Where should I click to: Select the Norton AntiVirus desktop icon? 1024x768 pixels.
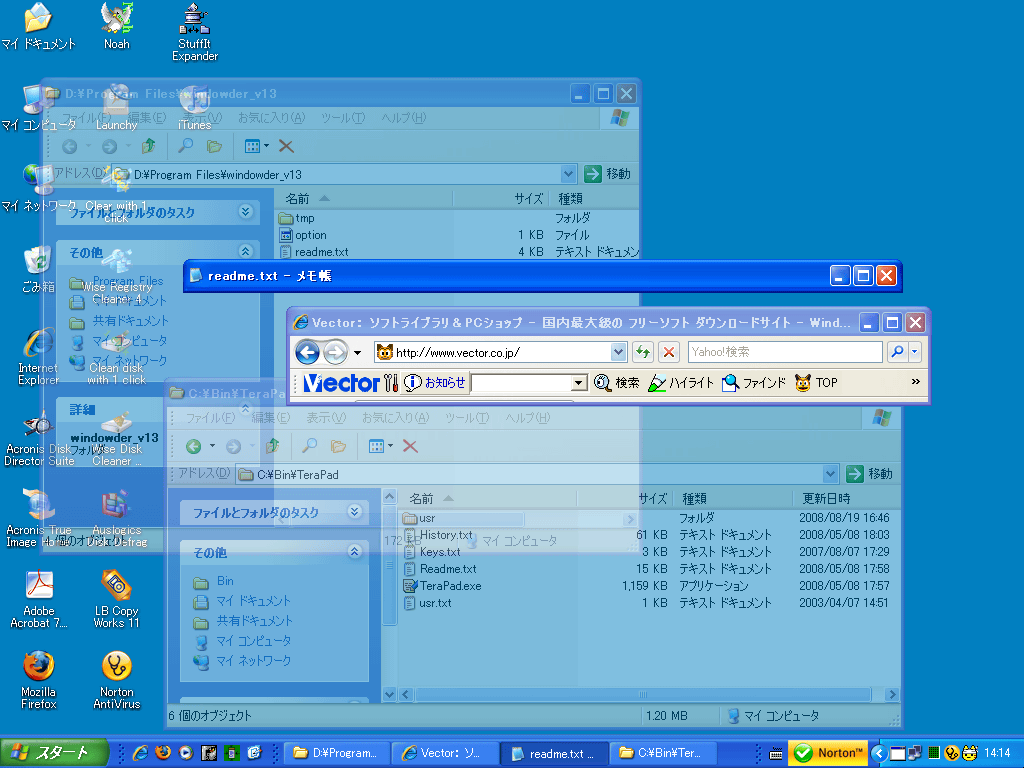[117, 680]
